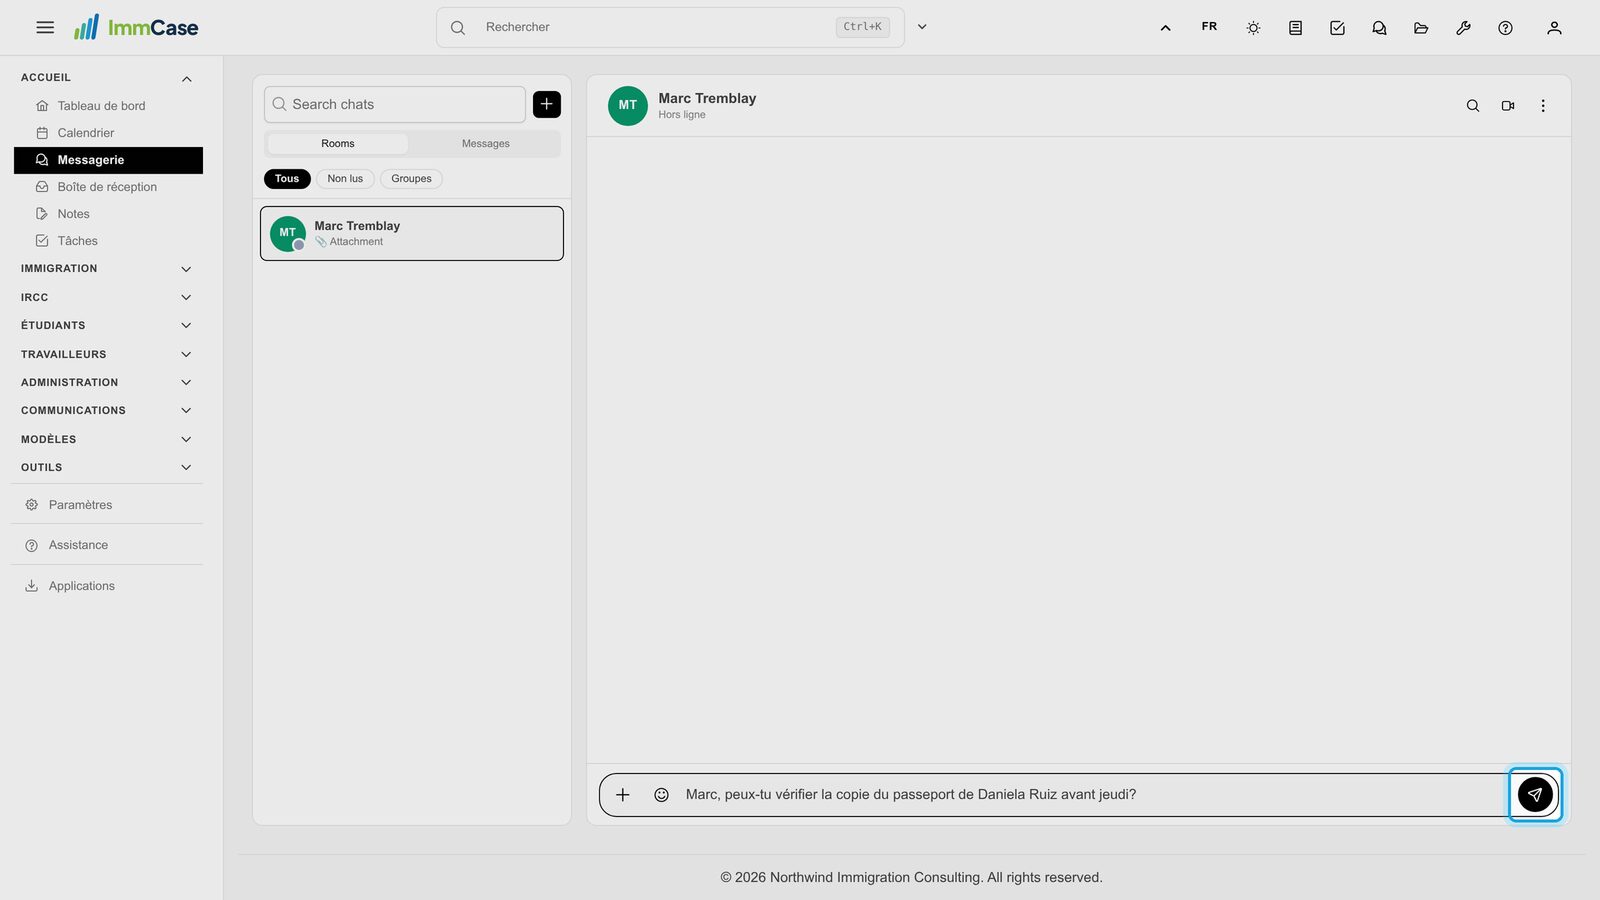Viewport: 1600px width, 900px height.
Task: Filter chats by Tous
Action: point(287,179)
